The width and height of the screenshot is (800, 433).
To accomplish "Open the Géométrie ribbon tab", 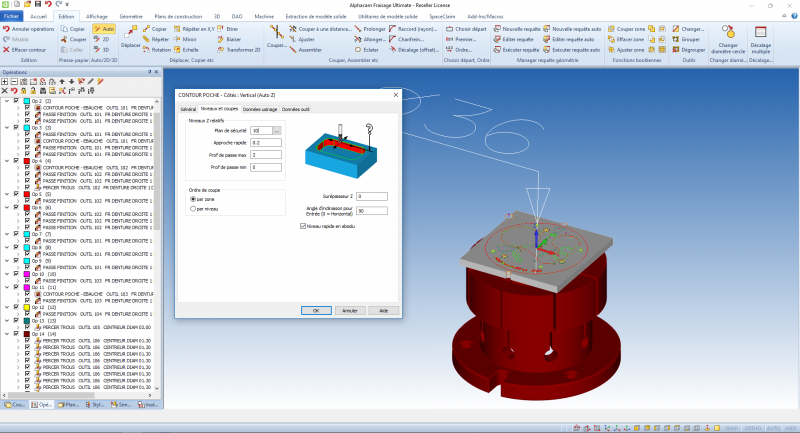I will [130, 17].
